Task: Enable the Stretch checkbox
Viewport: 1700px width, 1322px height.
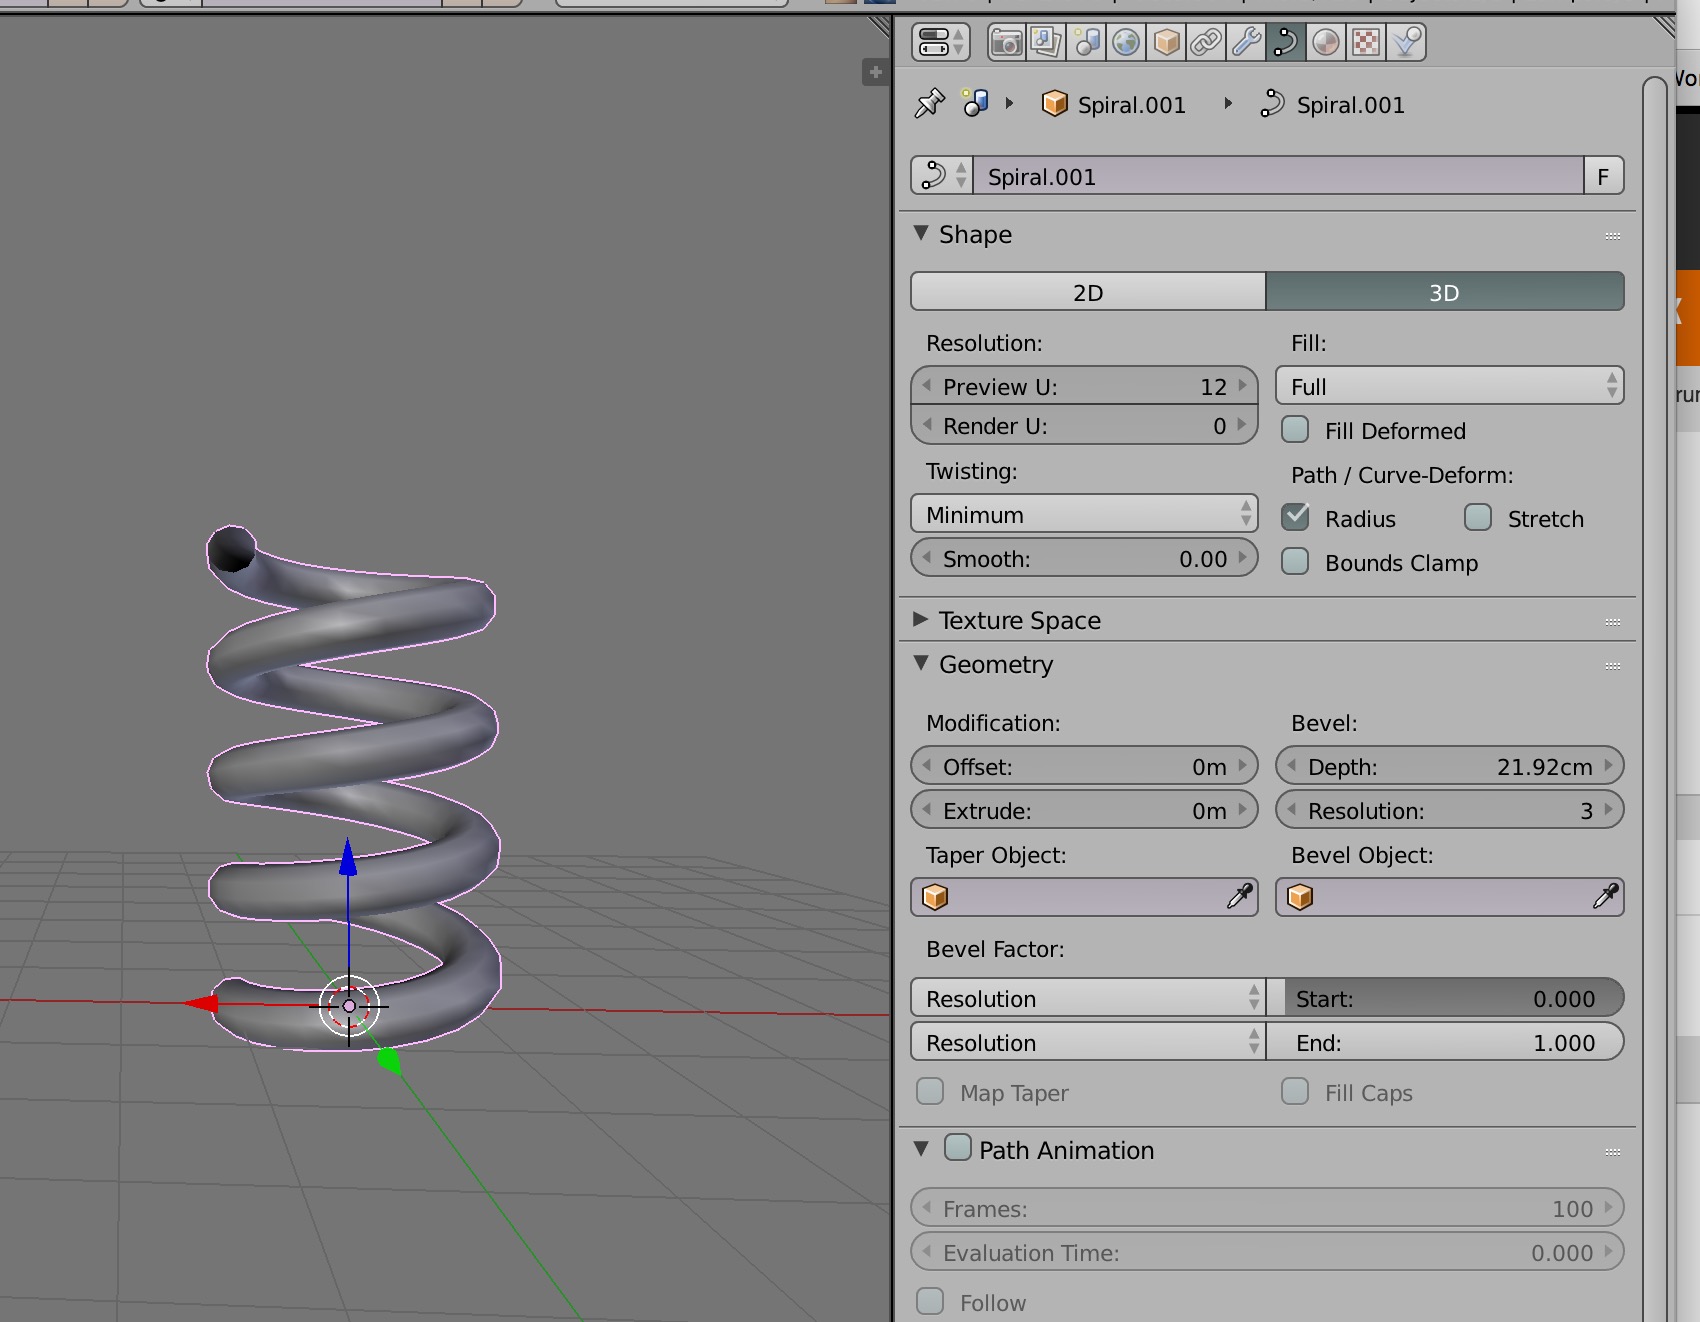Action: (1478, 518)
